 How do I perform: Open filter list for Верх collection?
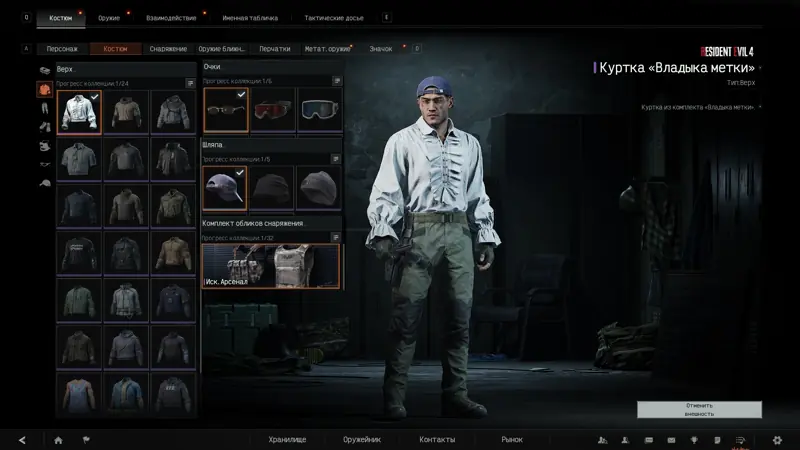[x=190, y=83]
